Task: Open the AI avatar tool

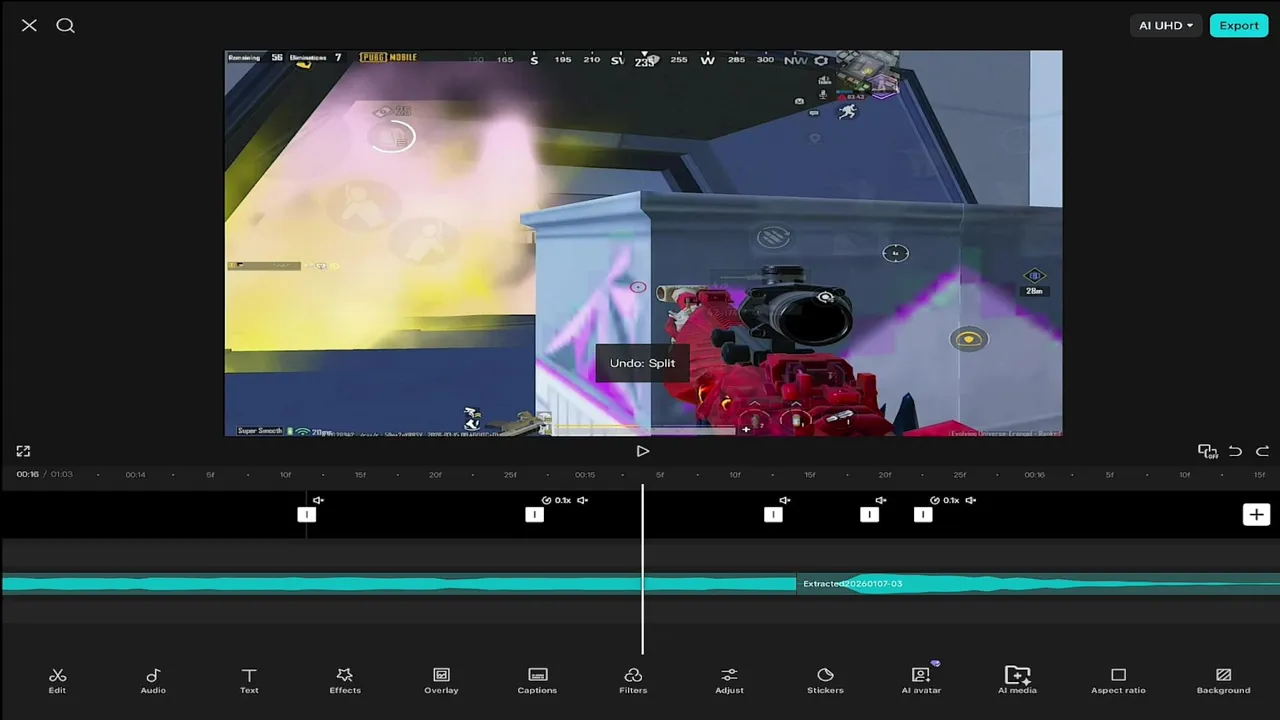Action: (921, 680)
